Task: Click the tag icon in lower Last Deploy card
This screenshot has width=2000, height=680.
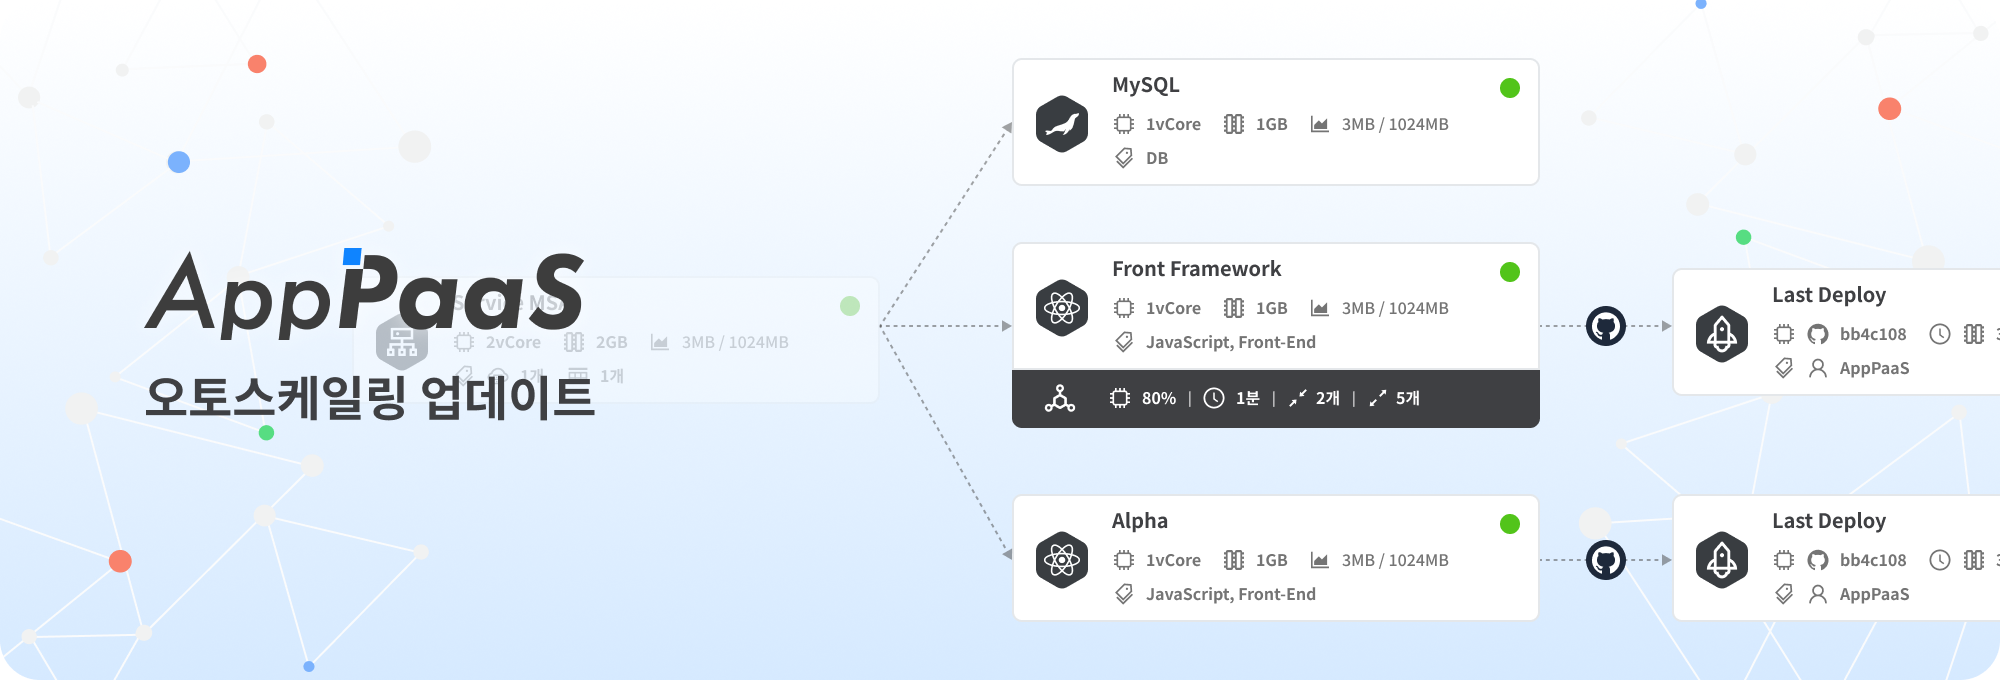Action: coord(1784,594)
